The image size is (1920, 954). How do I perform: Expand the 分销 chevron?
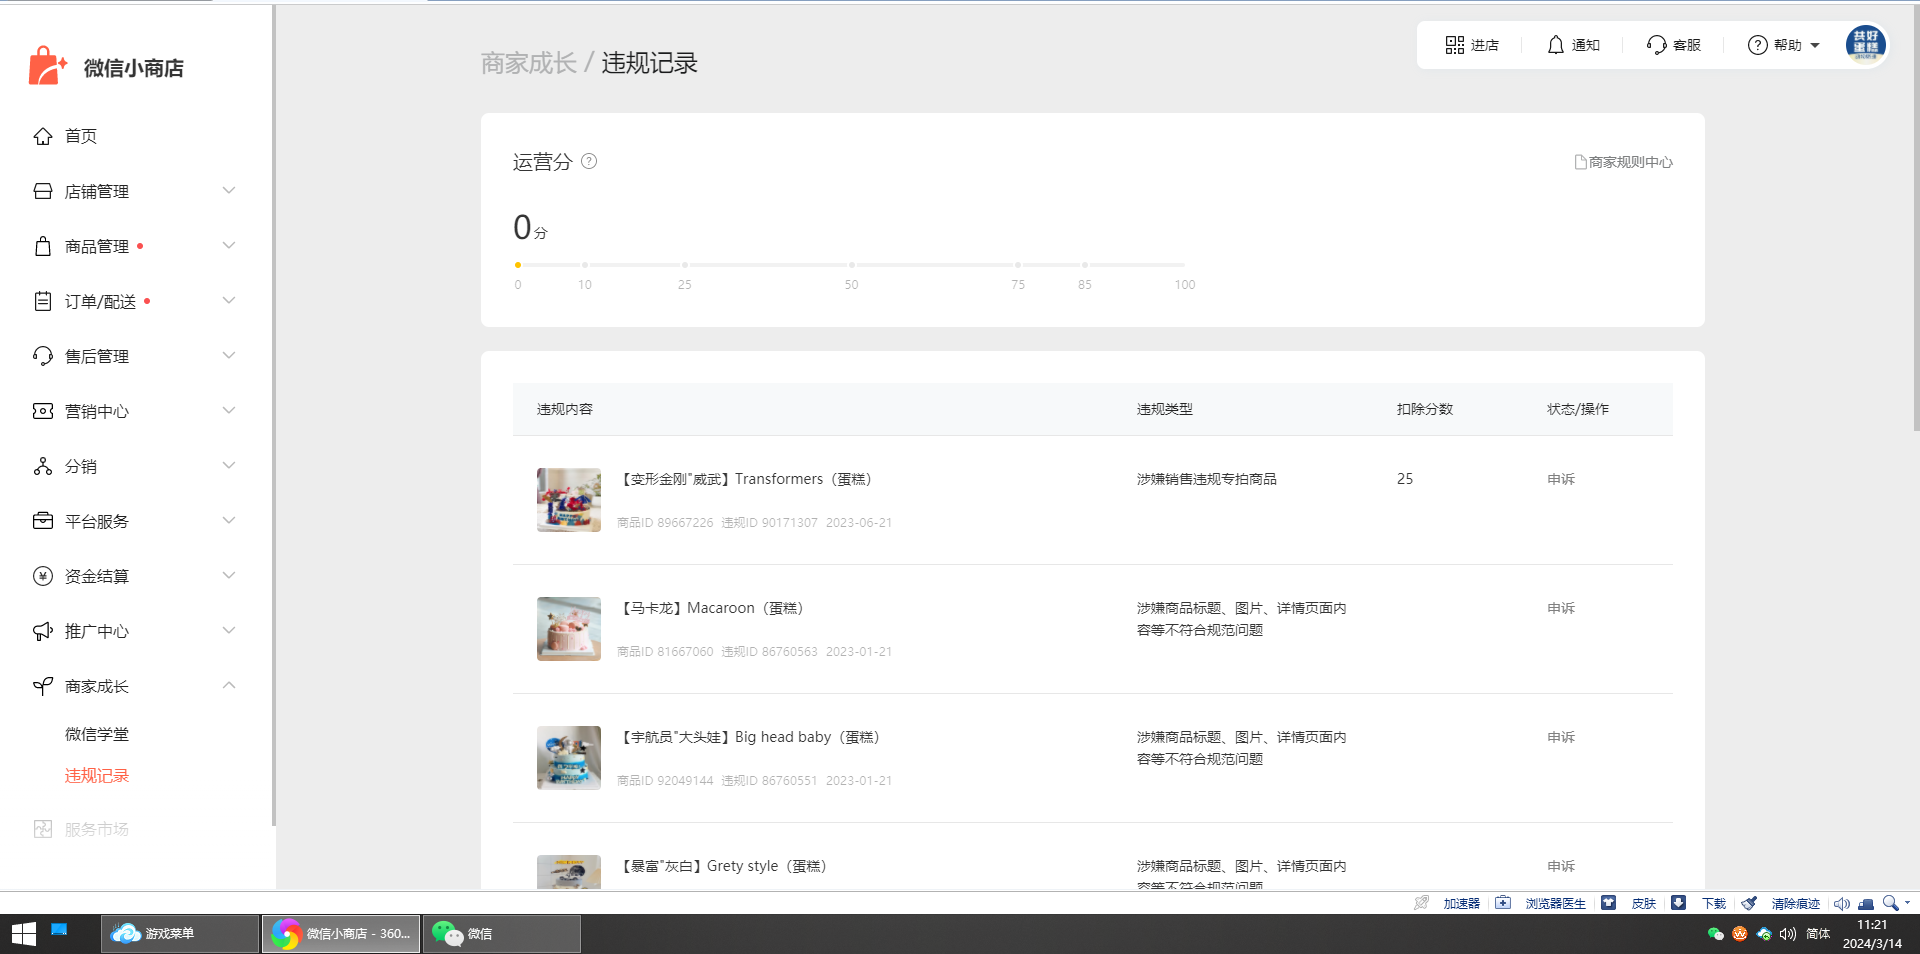tap(229, 465)
